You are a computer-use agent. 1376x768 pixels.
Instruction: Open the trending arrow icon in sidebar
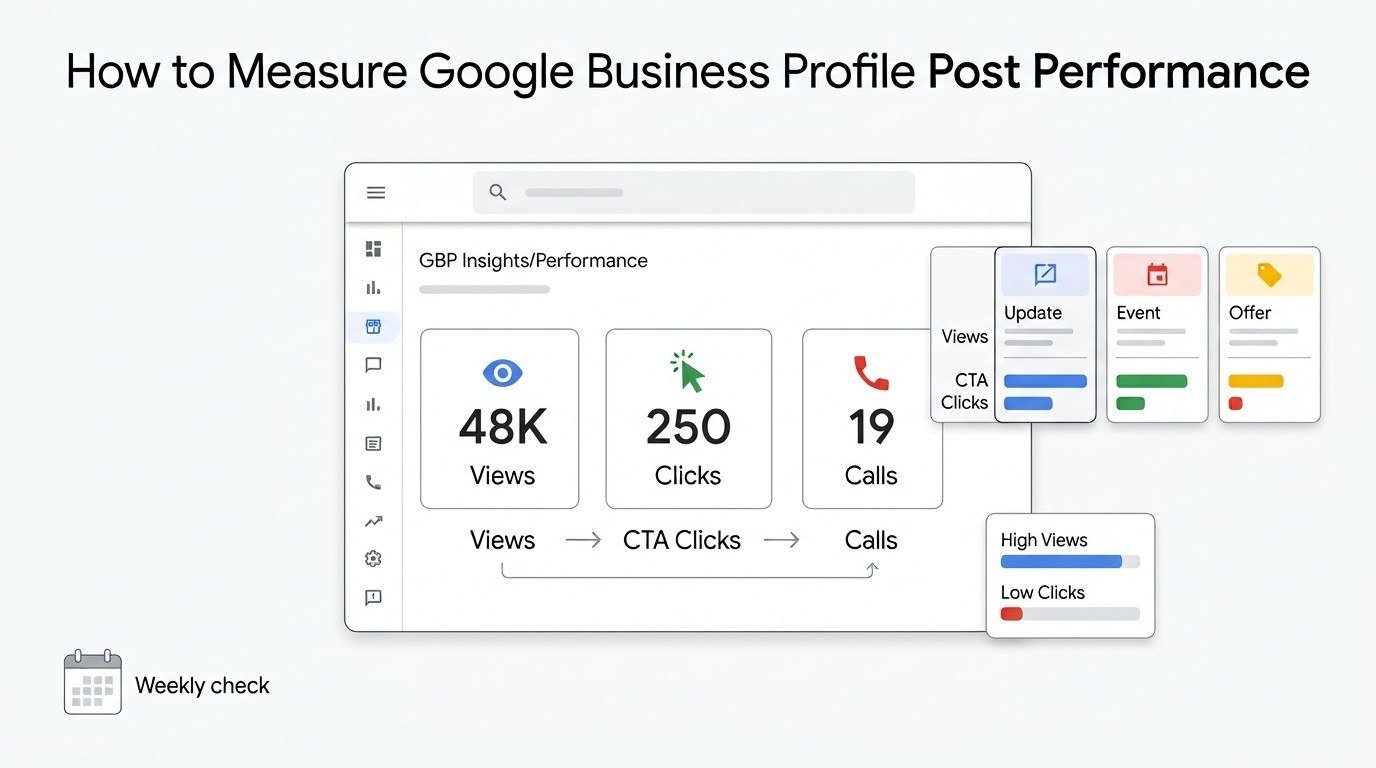[x=374, y=521]
